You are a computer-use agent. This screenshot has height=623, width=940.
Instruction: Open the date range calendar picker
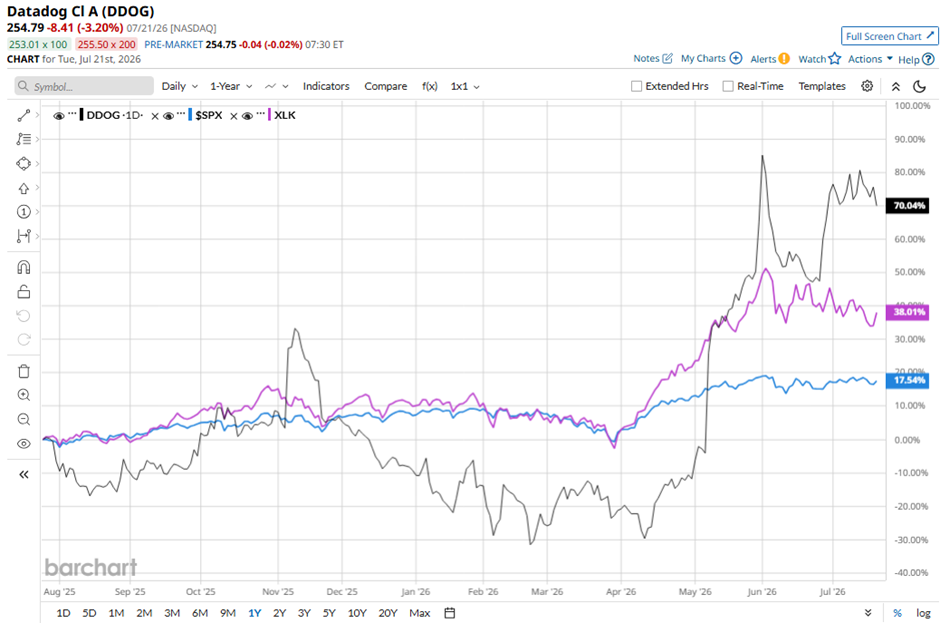[450, 613]
